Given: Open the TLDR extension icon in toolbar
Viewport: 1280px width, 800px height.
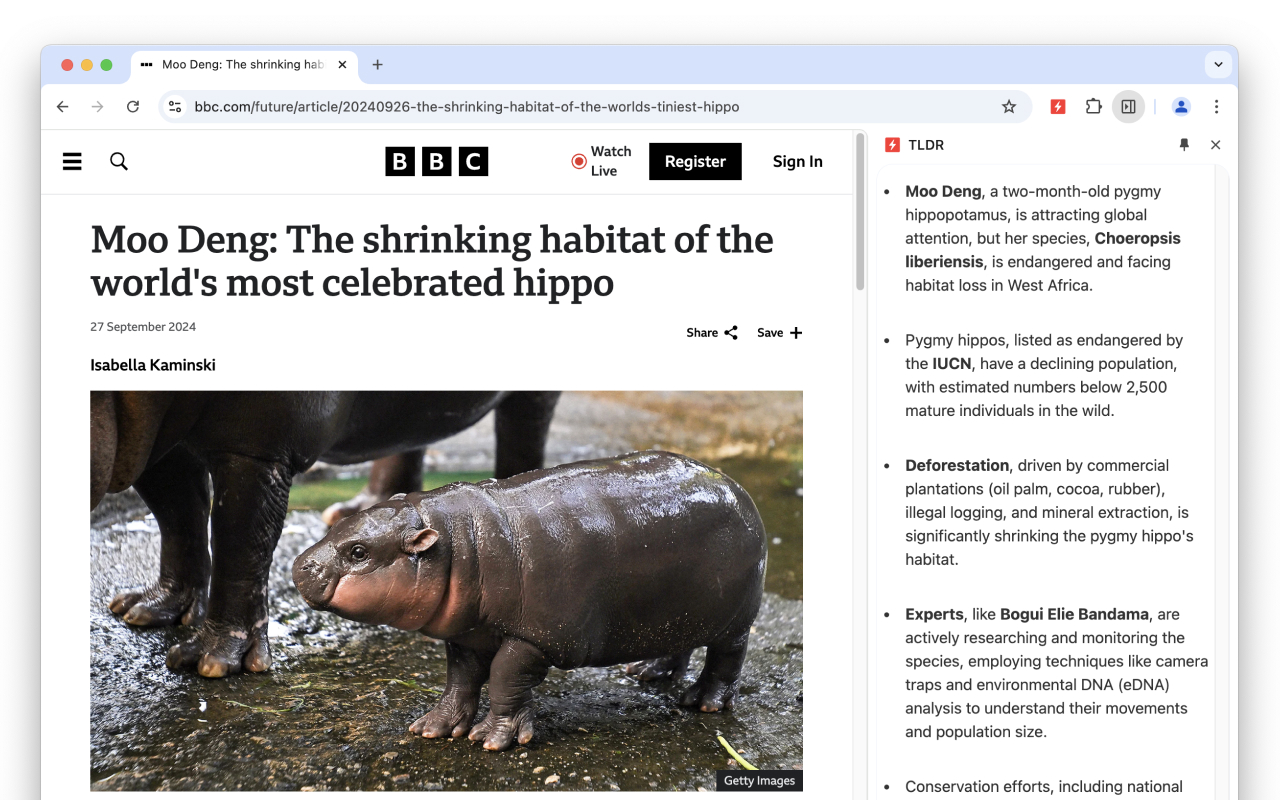Looking at the screenshot, I should (x=1057, y=106).
